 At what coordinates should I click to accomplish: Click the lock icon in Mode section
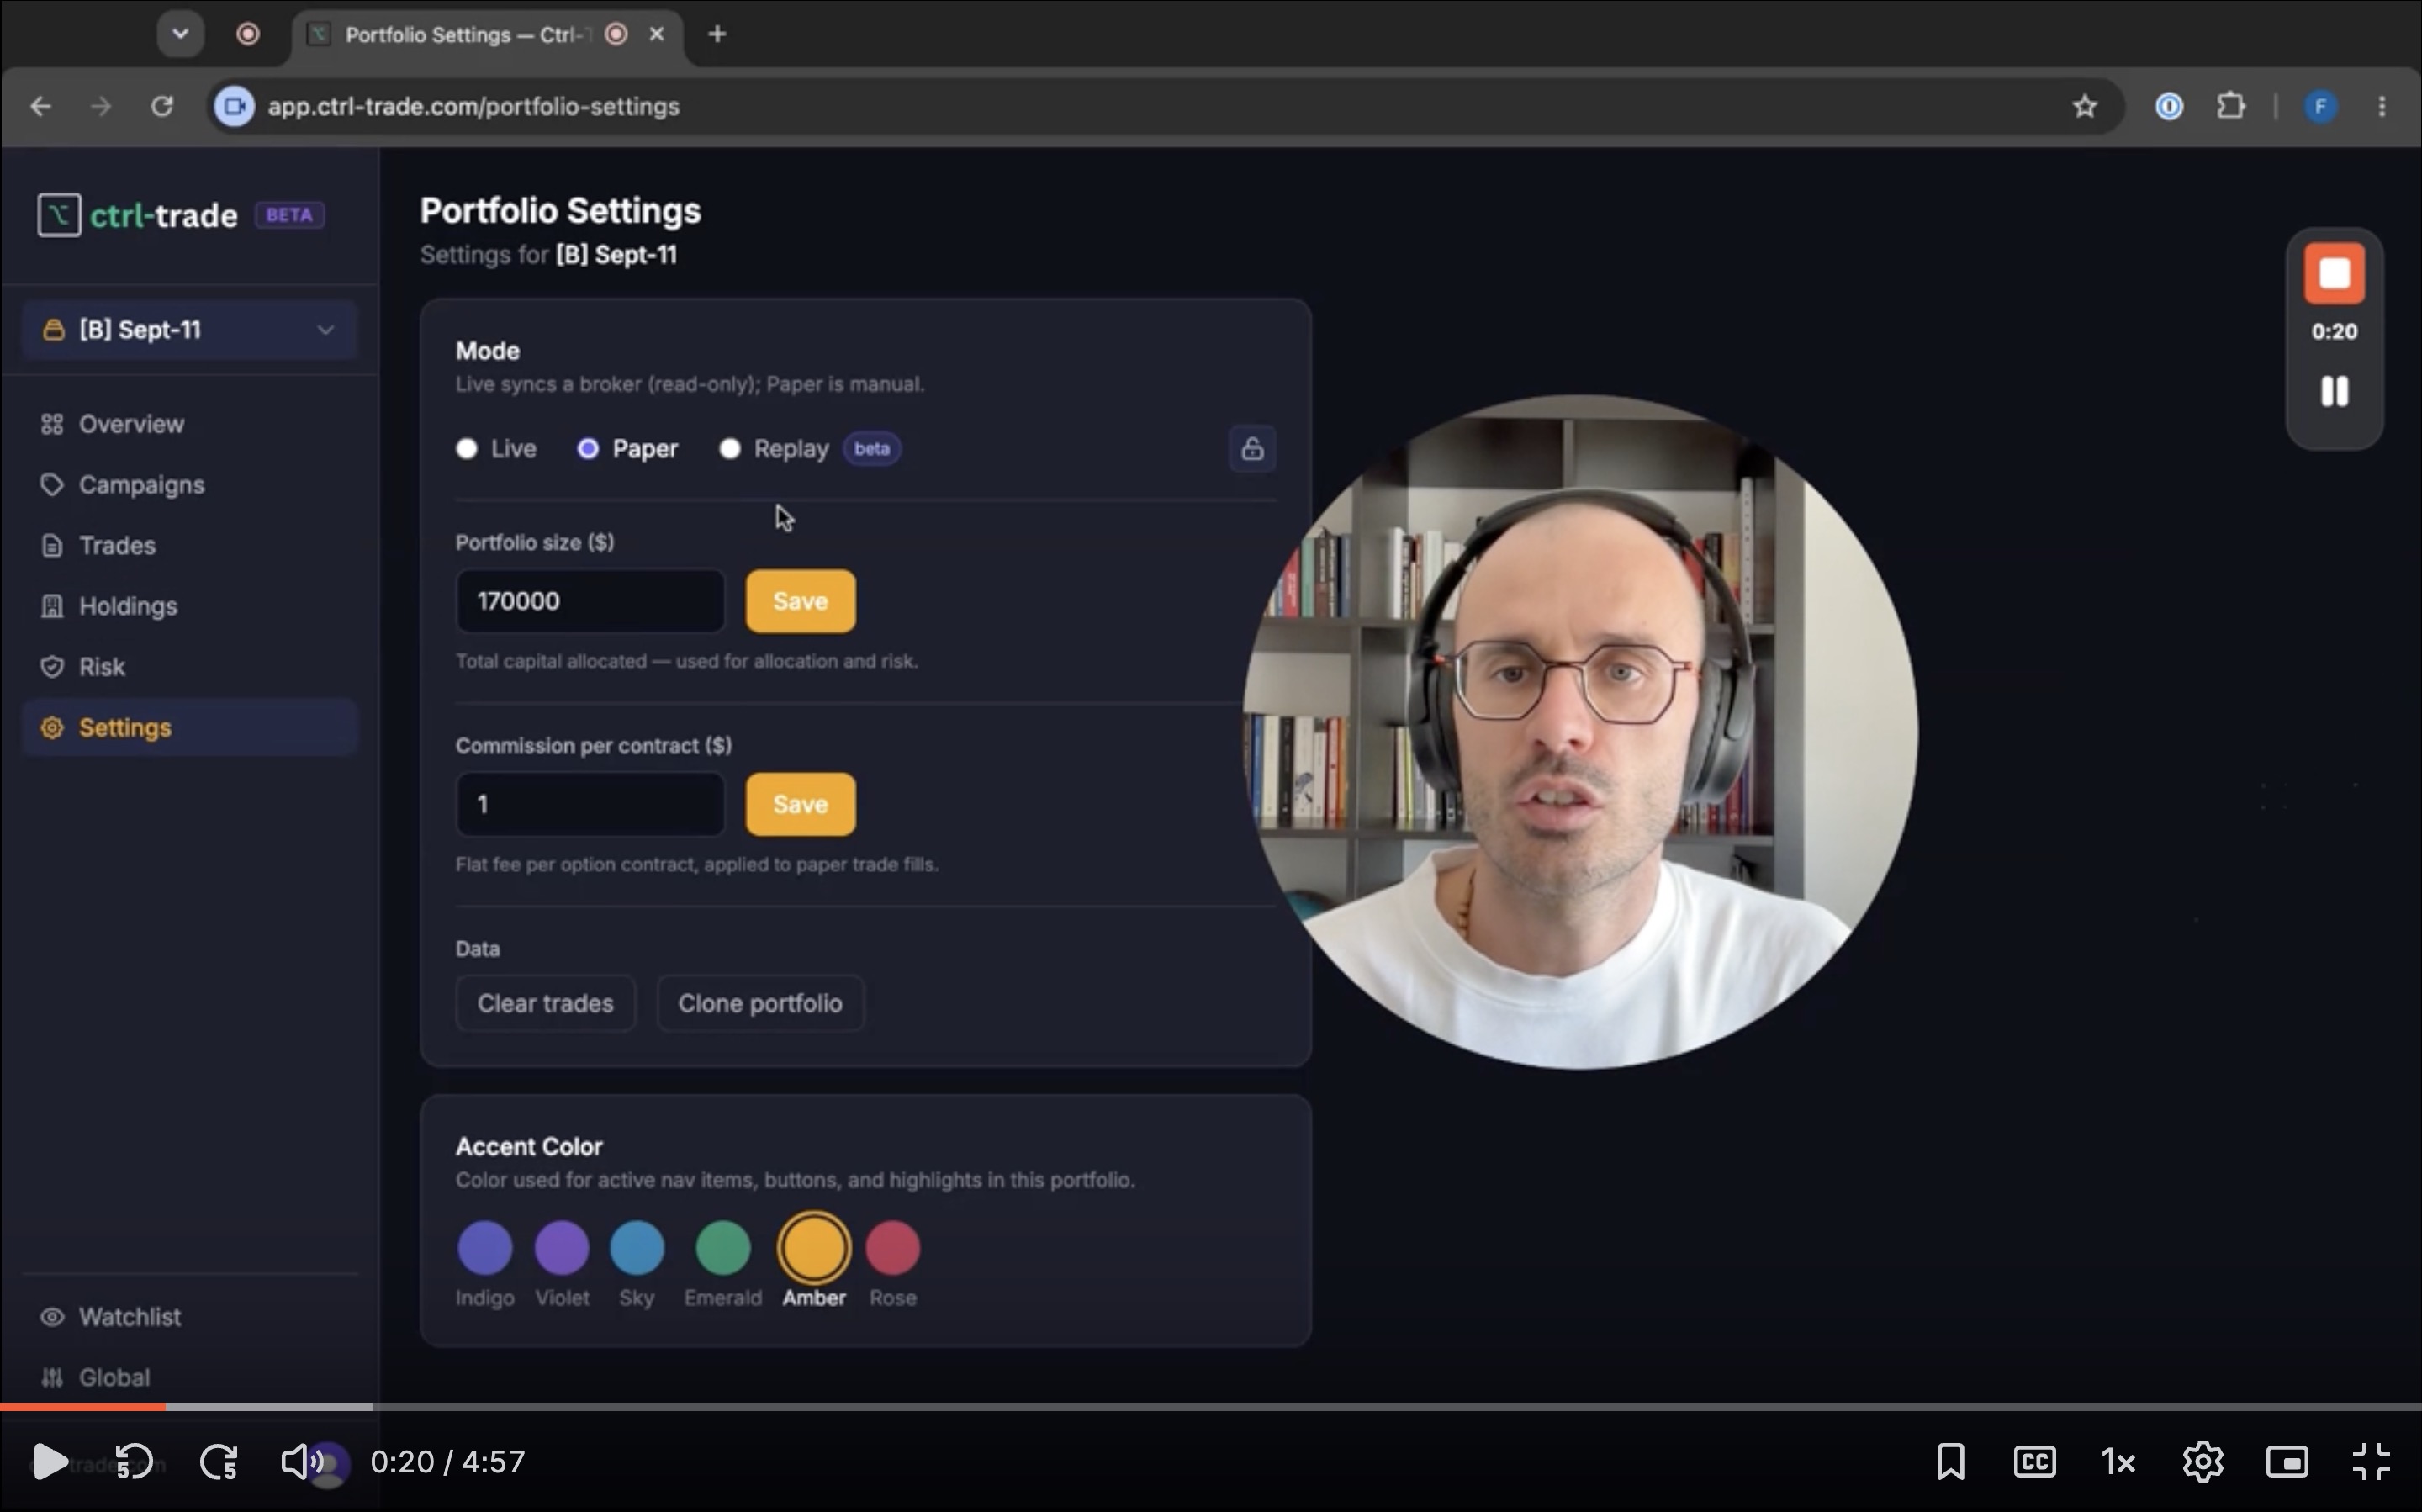[x=1252, y=449]
